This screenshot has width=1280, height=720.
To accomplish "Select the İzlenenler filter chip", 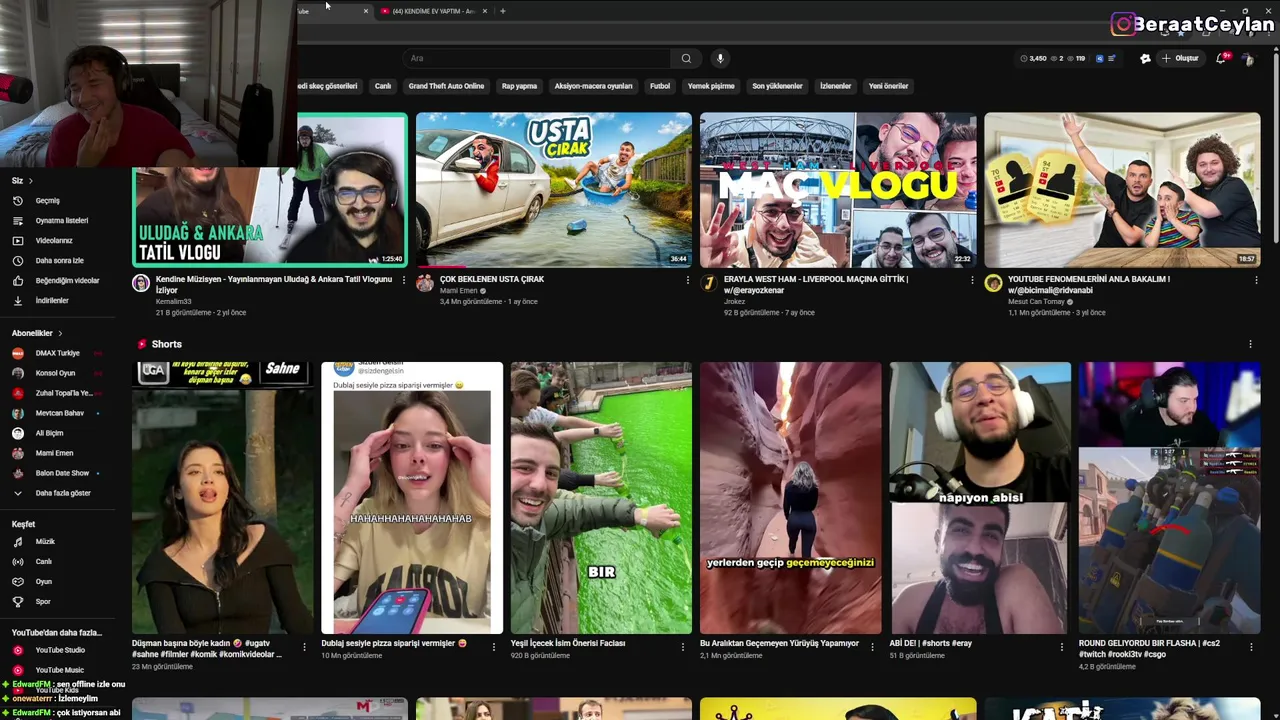I will (835, 86).
